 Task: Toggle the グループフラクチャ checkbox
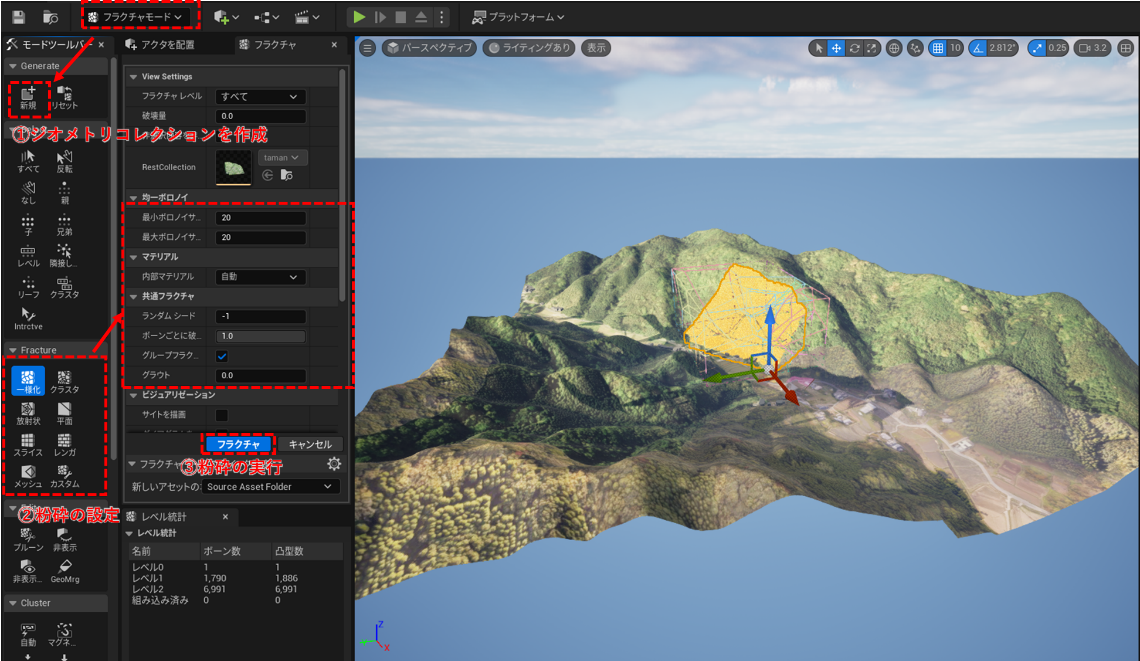[222, 356]
